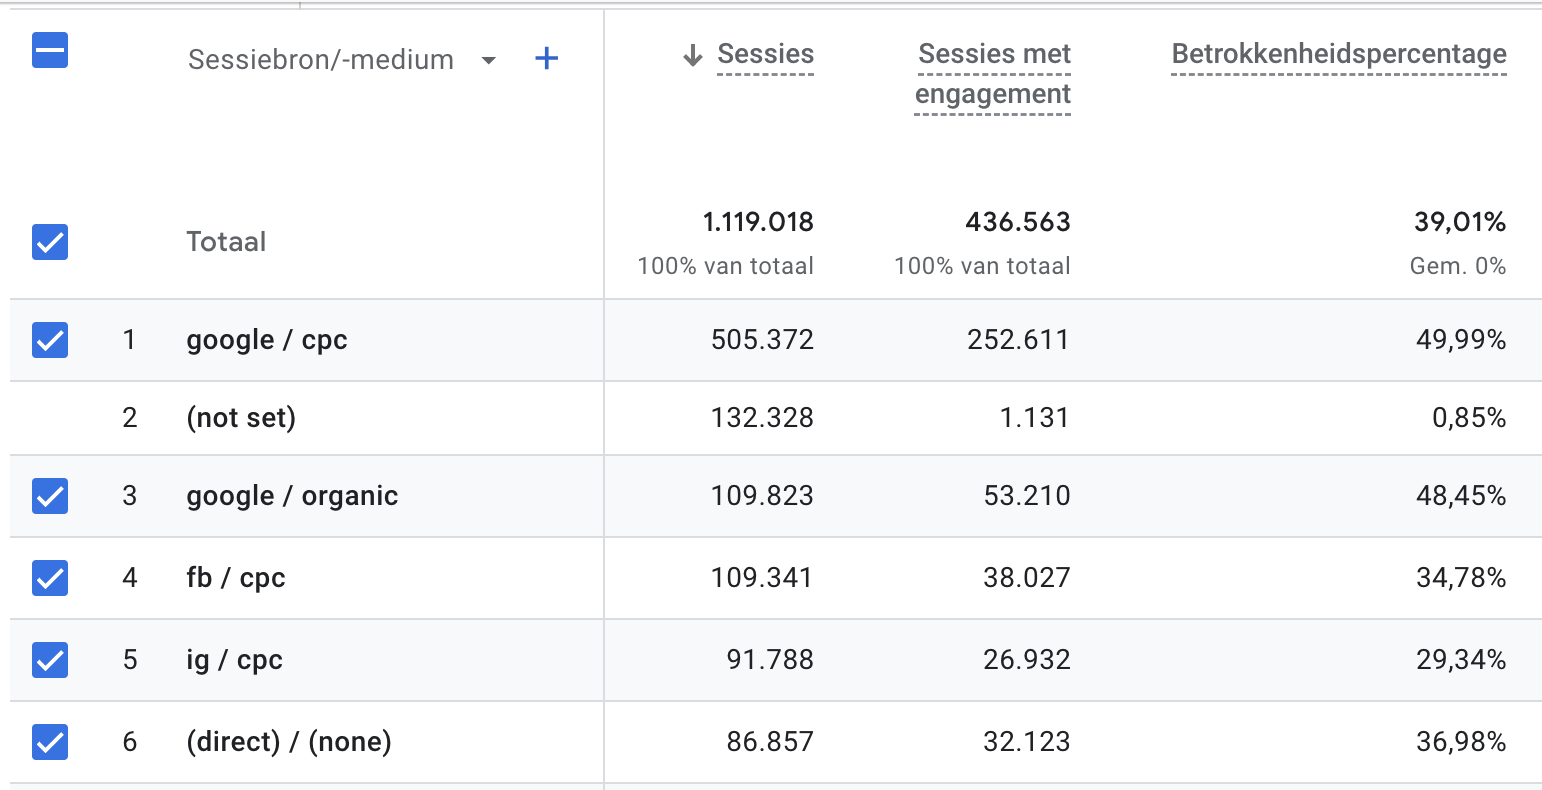Uncheck the google / organic row checkbox
This screenshot has height=790, width=1542.
50,496
